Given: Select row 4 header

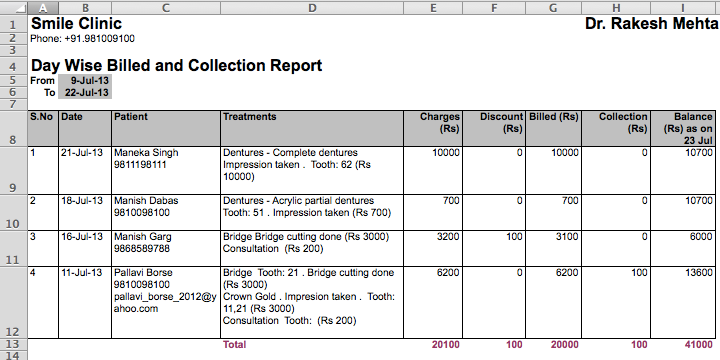Looking at the screenshot, I should 14,65.
